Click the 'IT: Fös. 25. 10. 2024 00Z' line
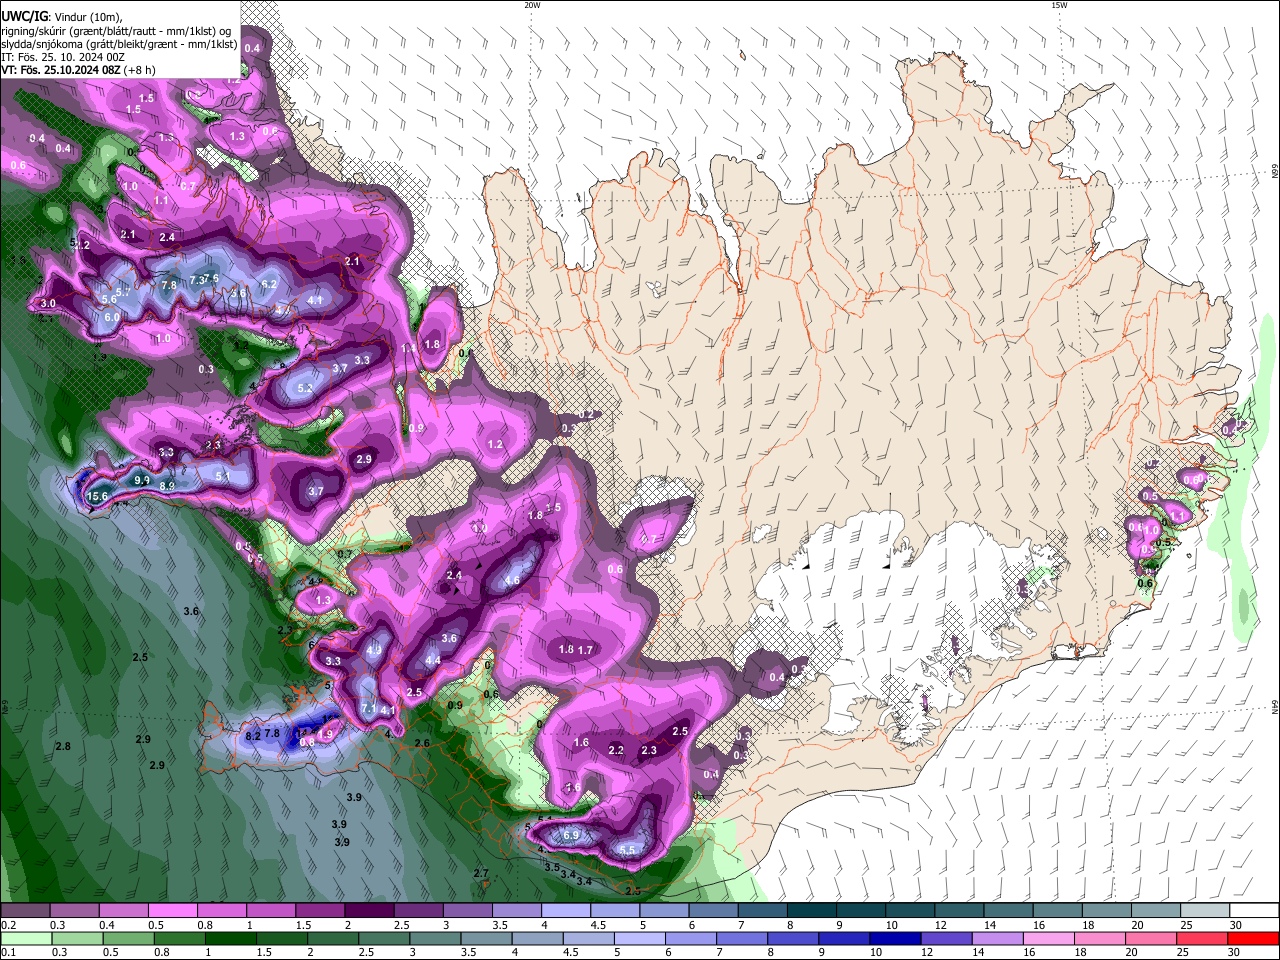The image size is (1280, 960). (62, 57)
